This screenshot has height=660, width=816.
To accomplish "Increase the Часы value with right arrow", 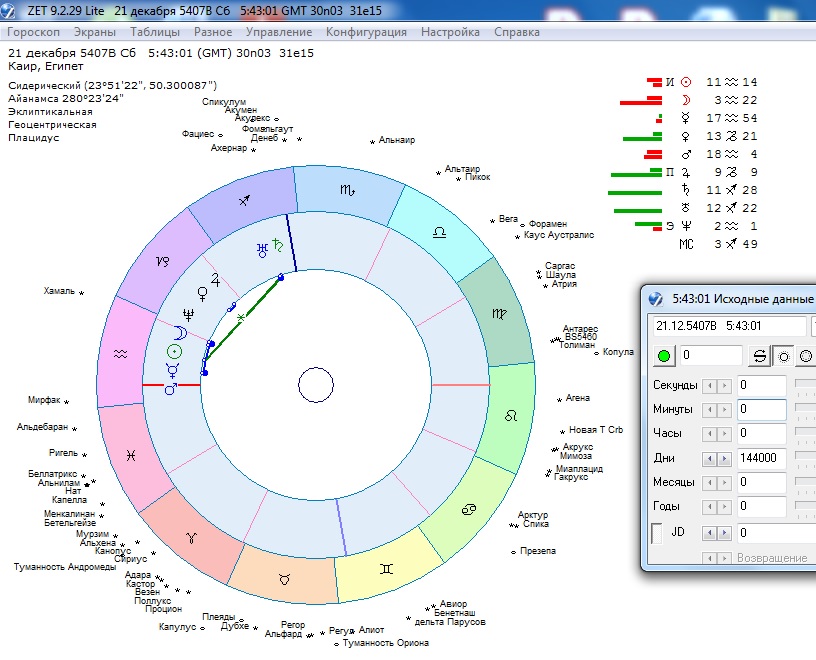I will click(724, 434).
